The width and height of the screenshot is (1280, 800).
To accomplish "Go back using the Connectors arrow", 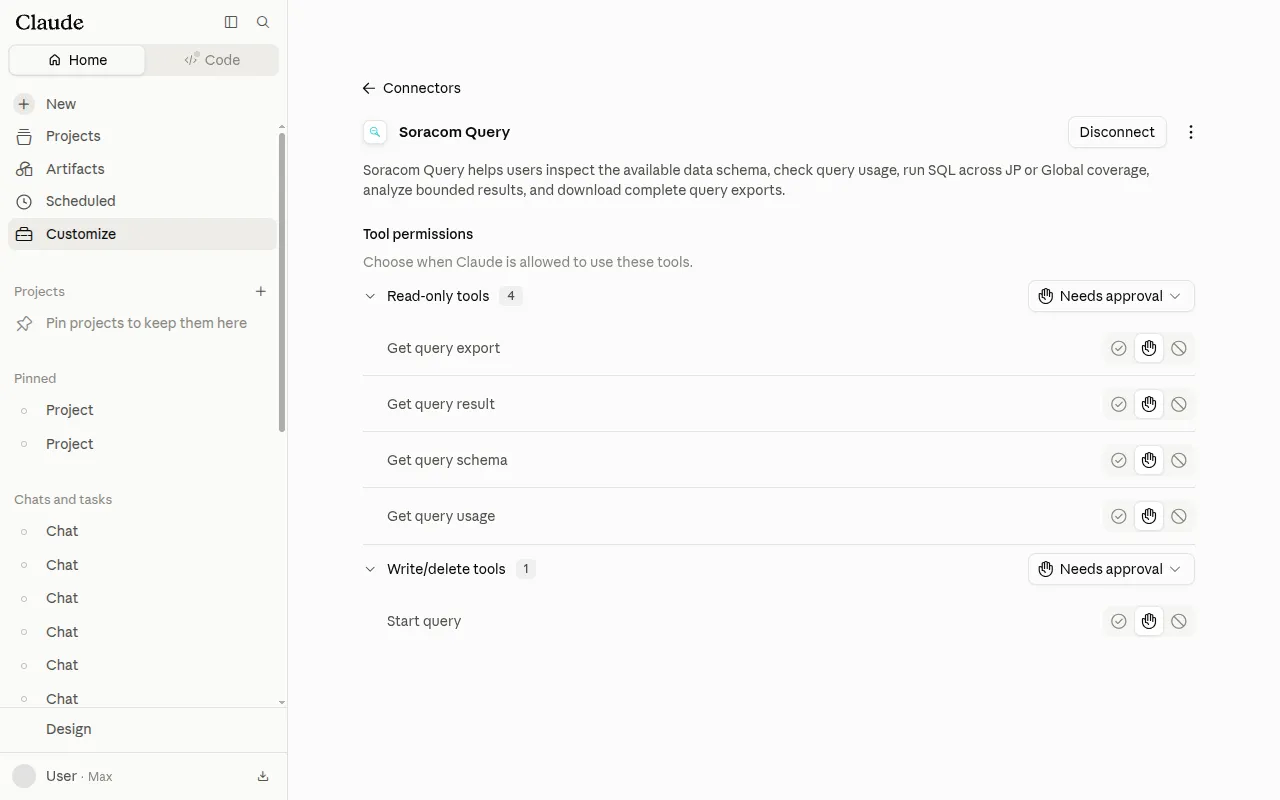I will coord(368,88).
